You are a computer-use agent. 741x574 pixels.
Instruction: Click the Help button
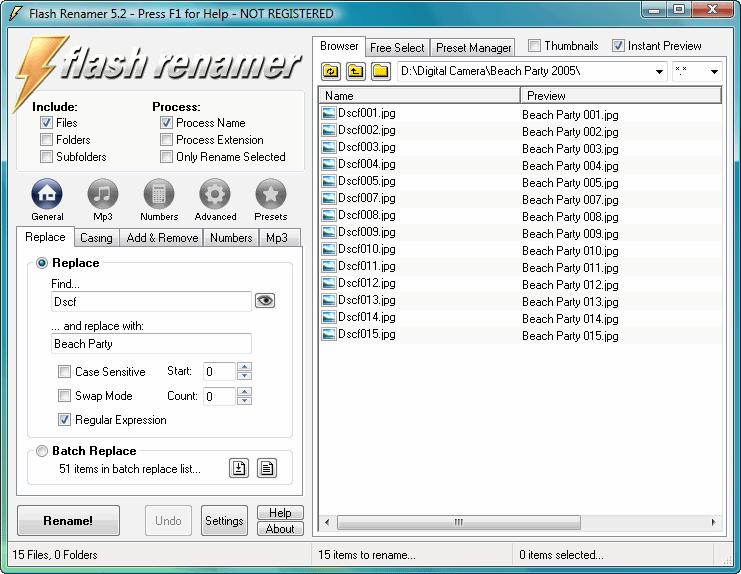(x=280, y=513)
